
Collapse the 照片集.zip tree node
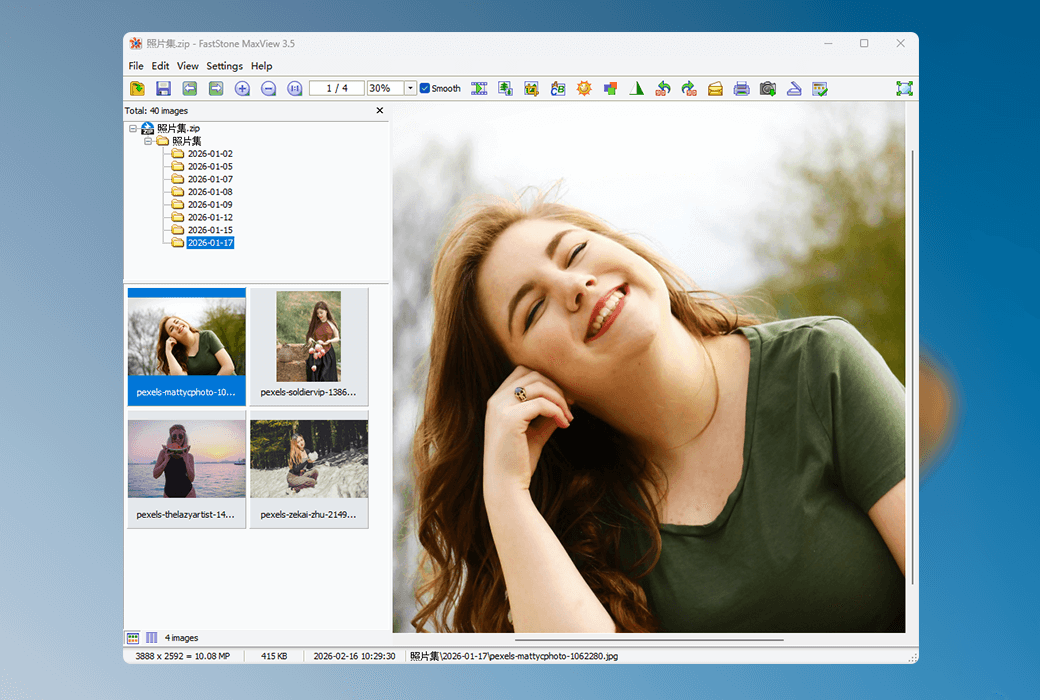coord(133,128)
